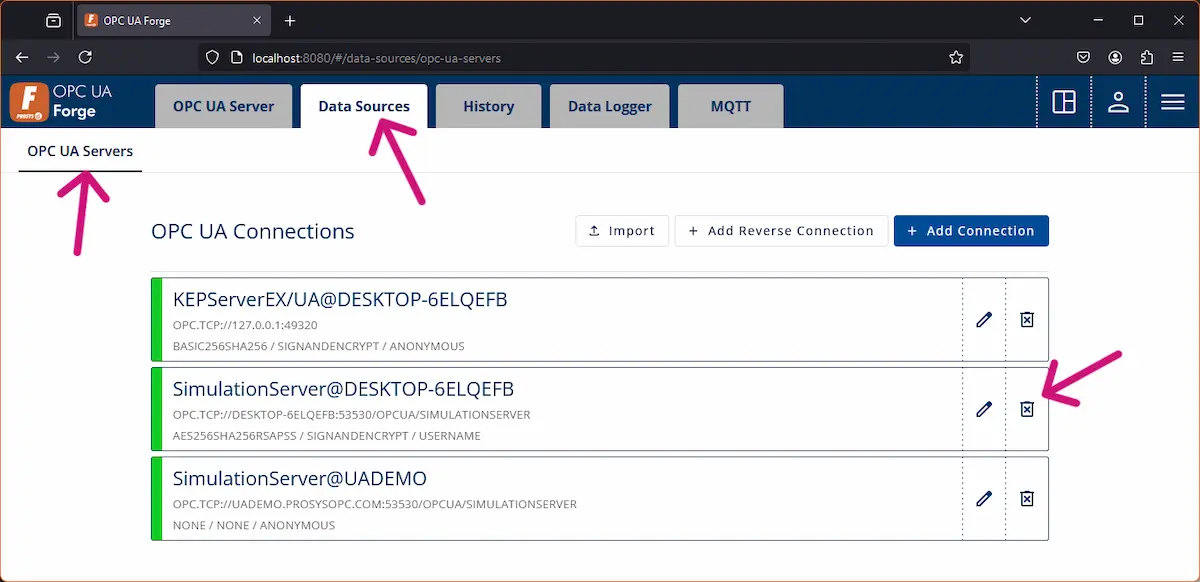Delete the KEPServerEX/UA@DESKTOP-6ELQEFB connection

coord(1027,319)
